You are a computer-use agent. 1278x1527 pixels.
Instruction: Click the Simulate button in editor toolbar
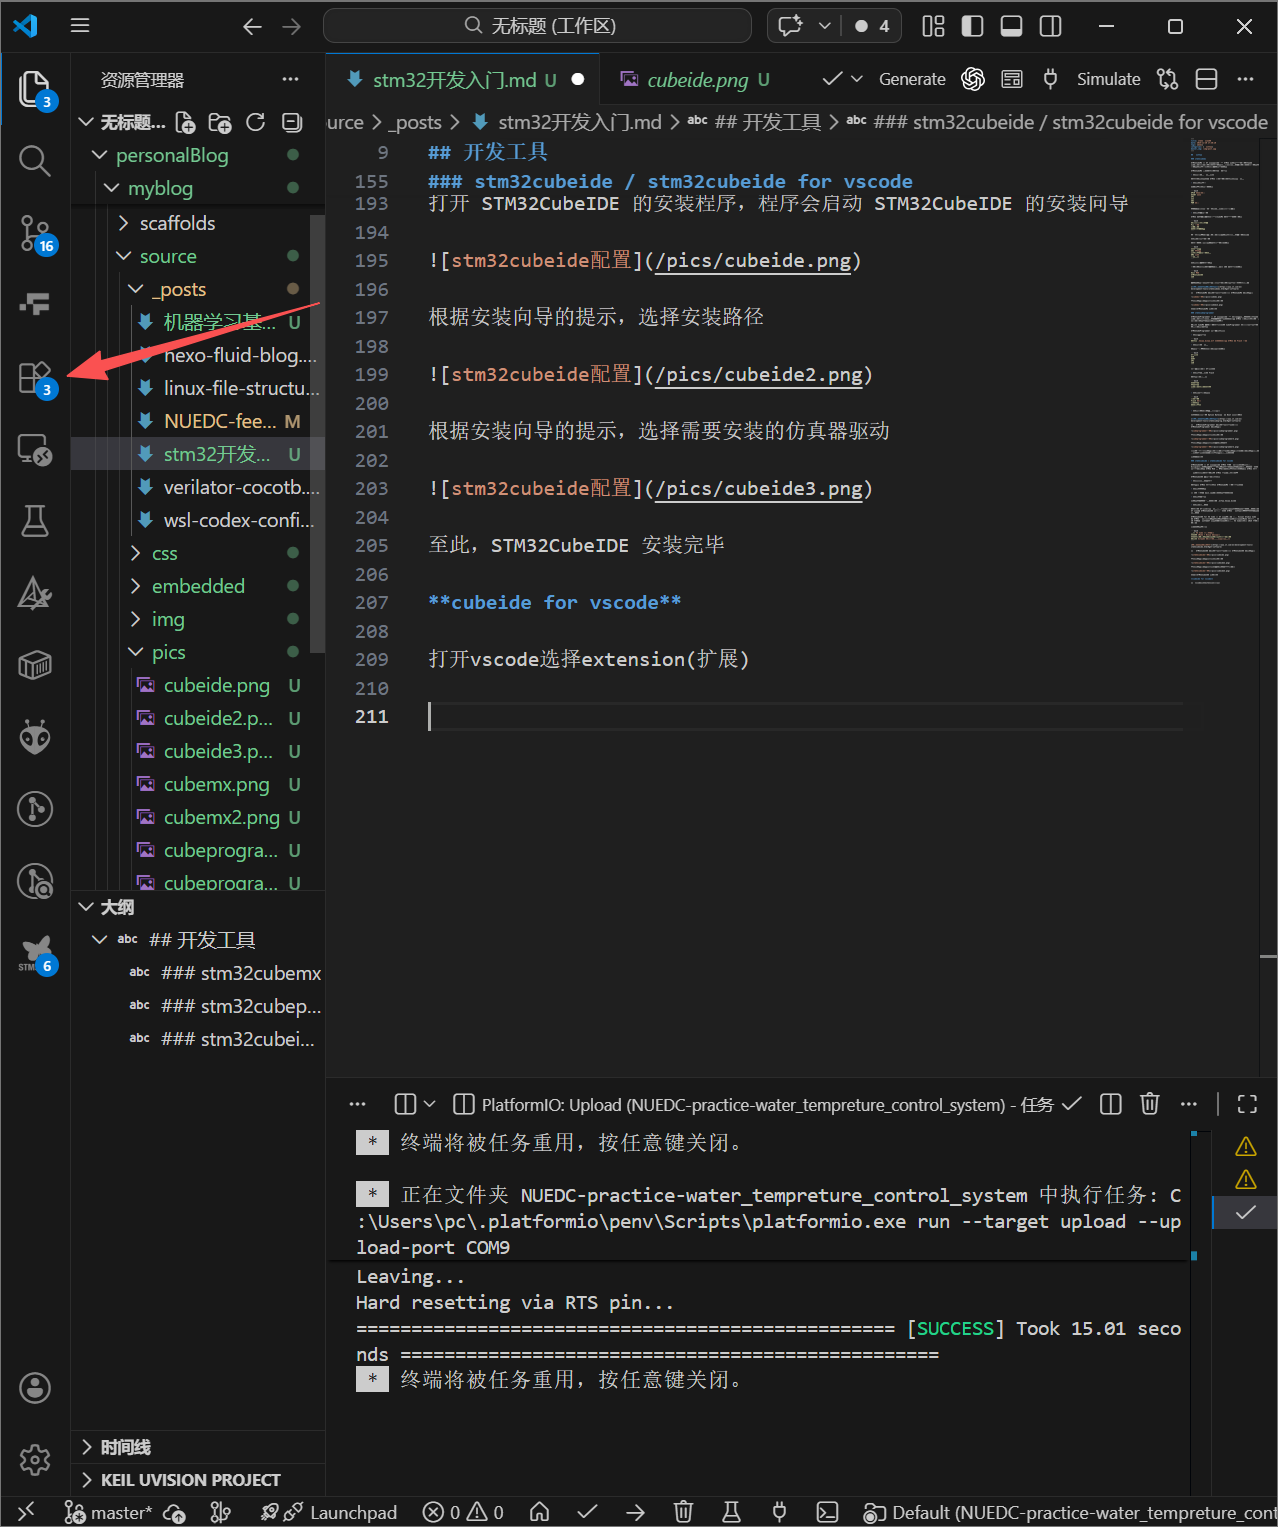[1108, 79]
